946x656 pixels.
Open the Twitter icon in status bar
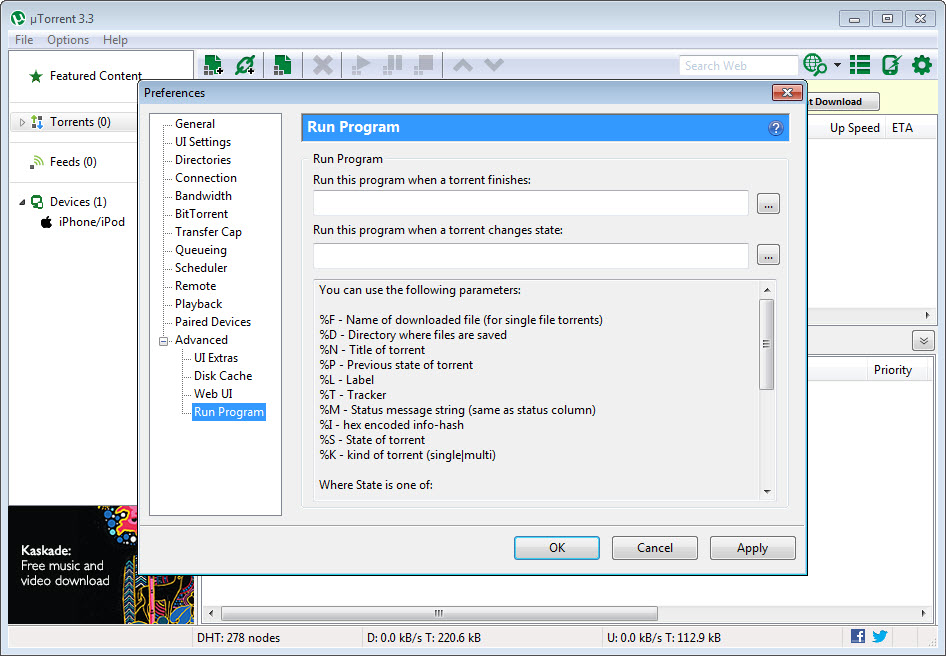(x=880, y=636)
